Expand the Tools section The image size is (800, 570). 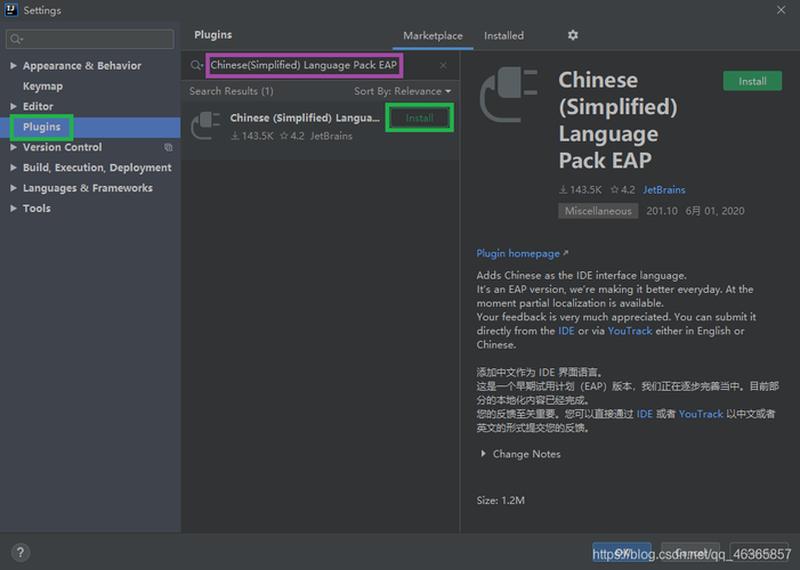13,209
